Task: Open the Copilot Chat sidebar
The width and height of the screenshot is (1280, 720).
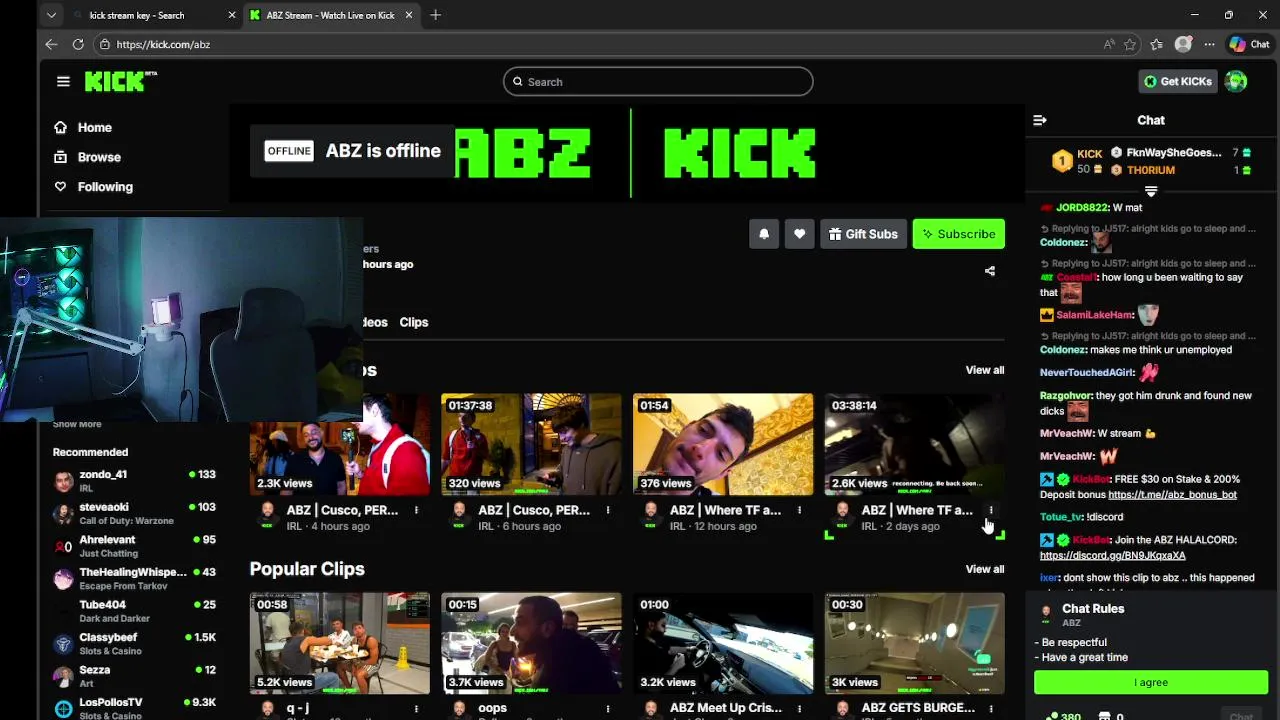Action: [x=1249, y=44]
